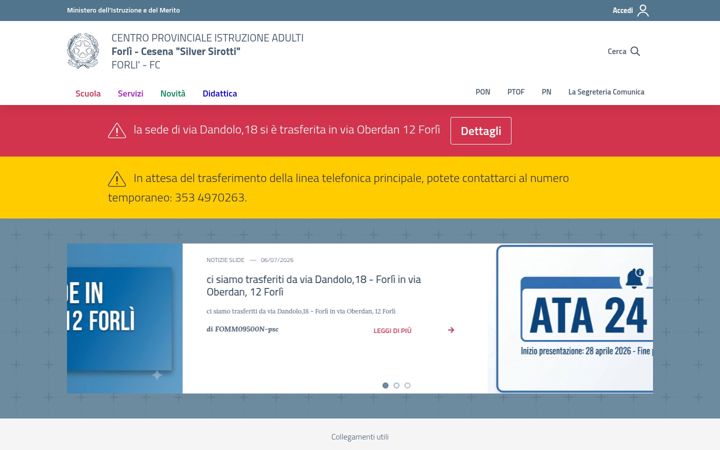Viewport: 720px width, 450px height.
Task: Open the Ministero dell'Istruzione e del Merito link
Action: pyautogui.click(x=123, y=10)
